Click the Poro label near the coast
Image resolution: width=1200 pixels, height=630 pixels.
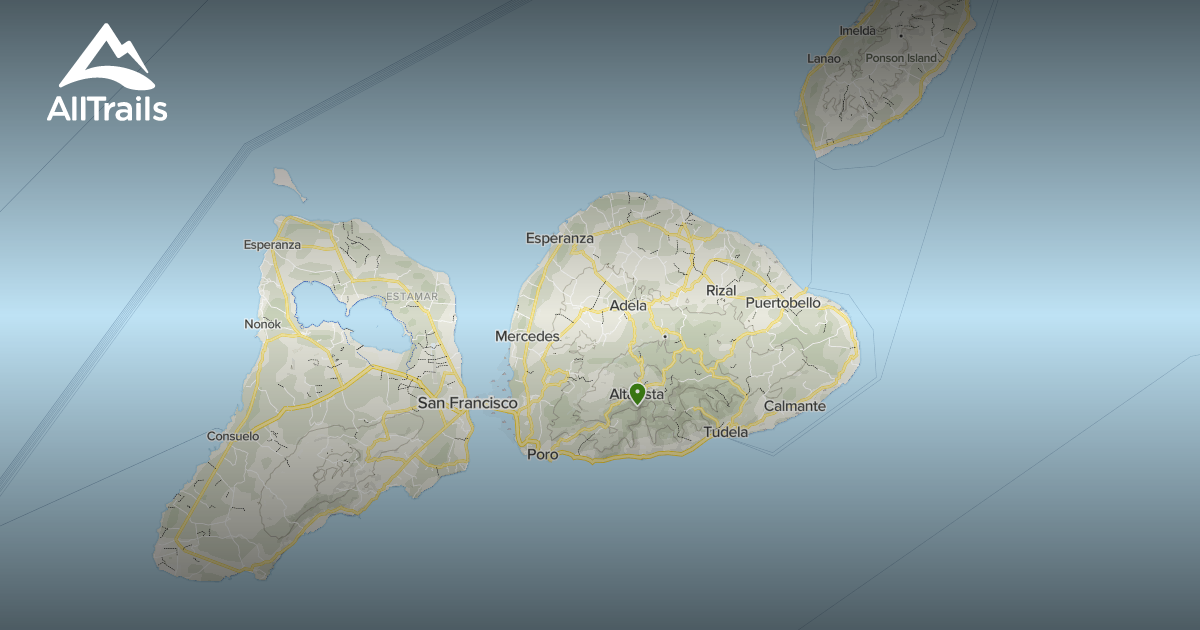pyautogui.click(x=541, y=453)
